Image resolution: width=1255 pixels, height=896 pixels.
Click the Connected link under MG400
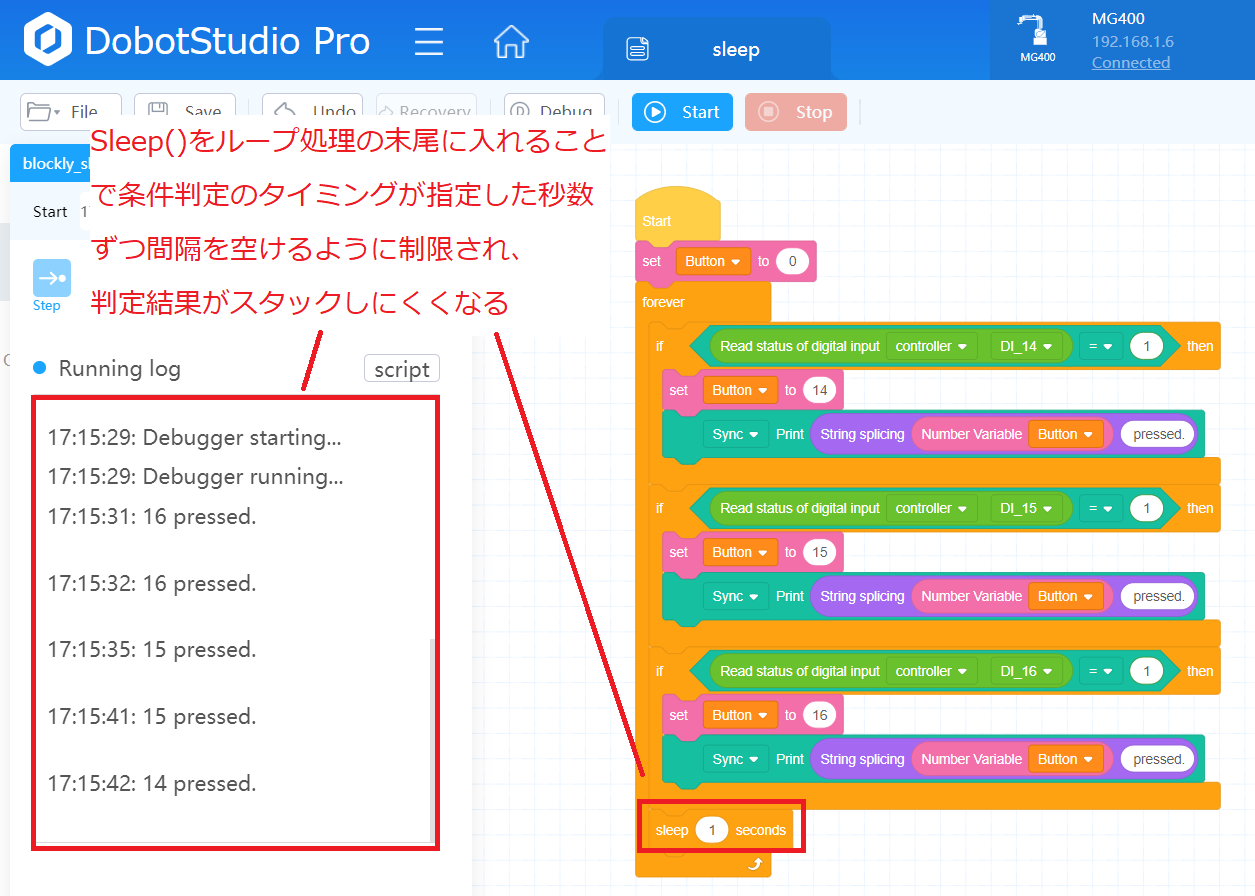[1130, 62]
